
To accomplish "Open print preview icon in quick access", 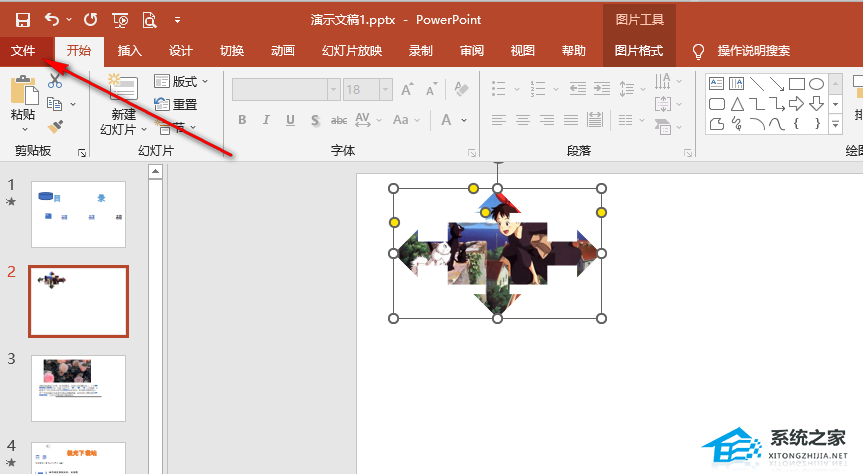I will 149,20.
